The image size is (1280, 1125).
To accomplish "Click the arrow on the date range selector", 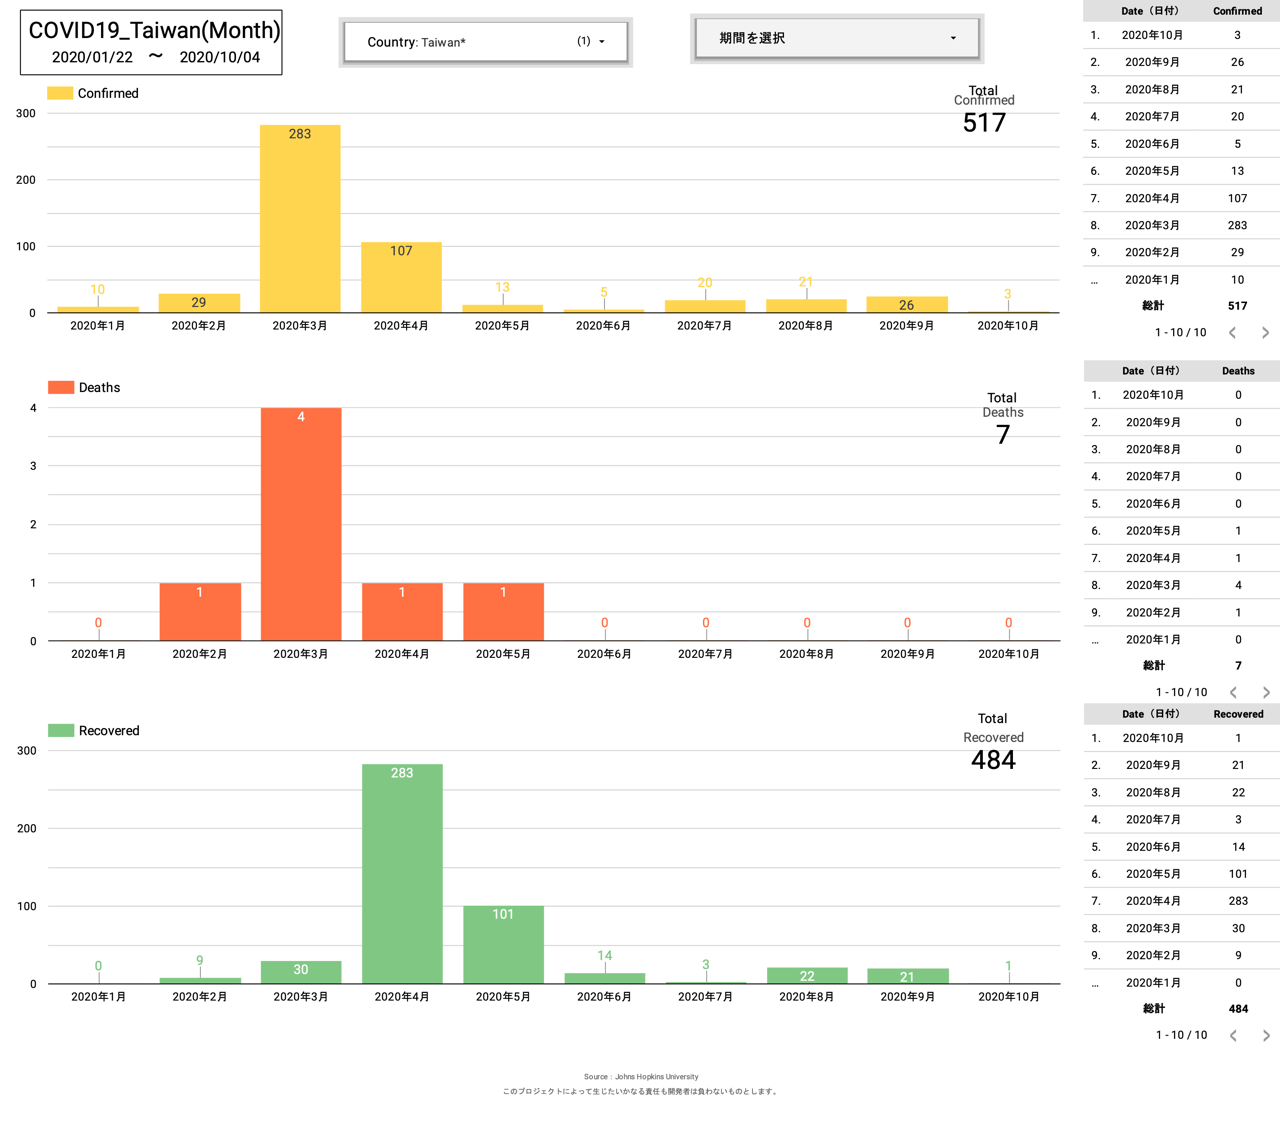I will coord(952,39).
